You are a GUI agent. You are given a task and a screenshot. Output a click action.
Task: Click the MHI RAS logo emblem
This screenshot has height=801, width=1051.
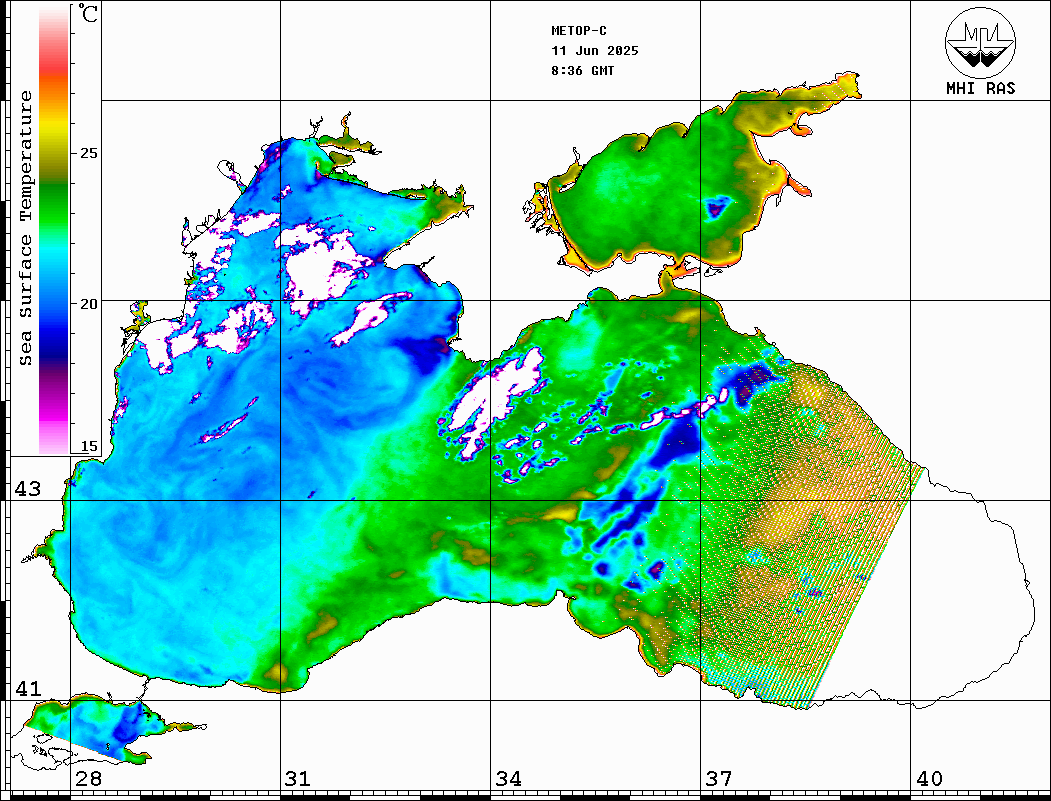(x=981, y=42)
